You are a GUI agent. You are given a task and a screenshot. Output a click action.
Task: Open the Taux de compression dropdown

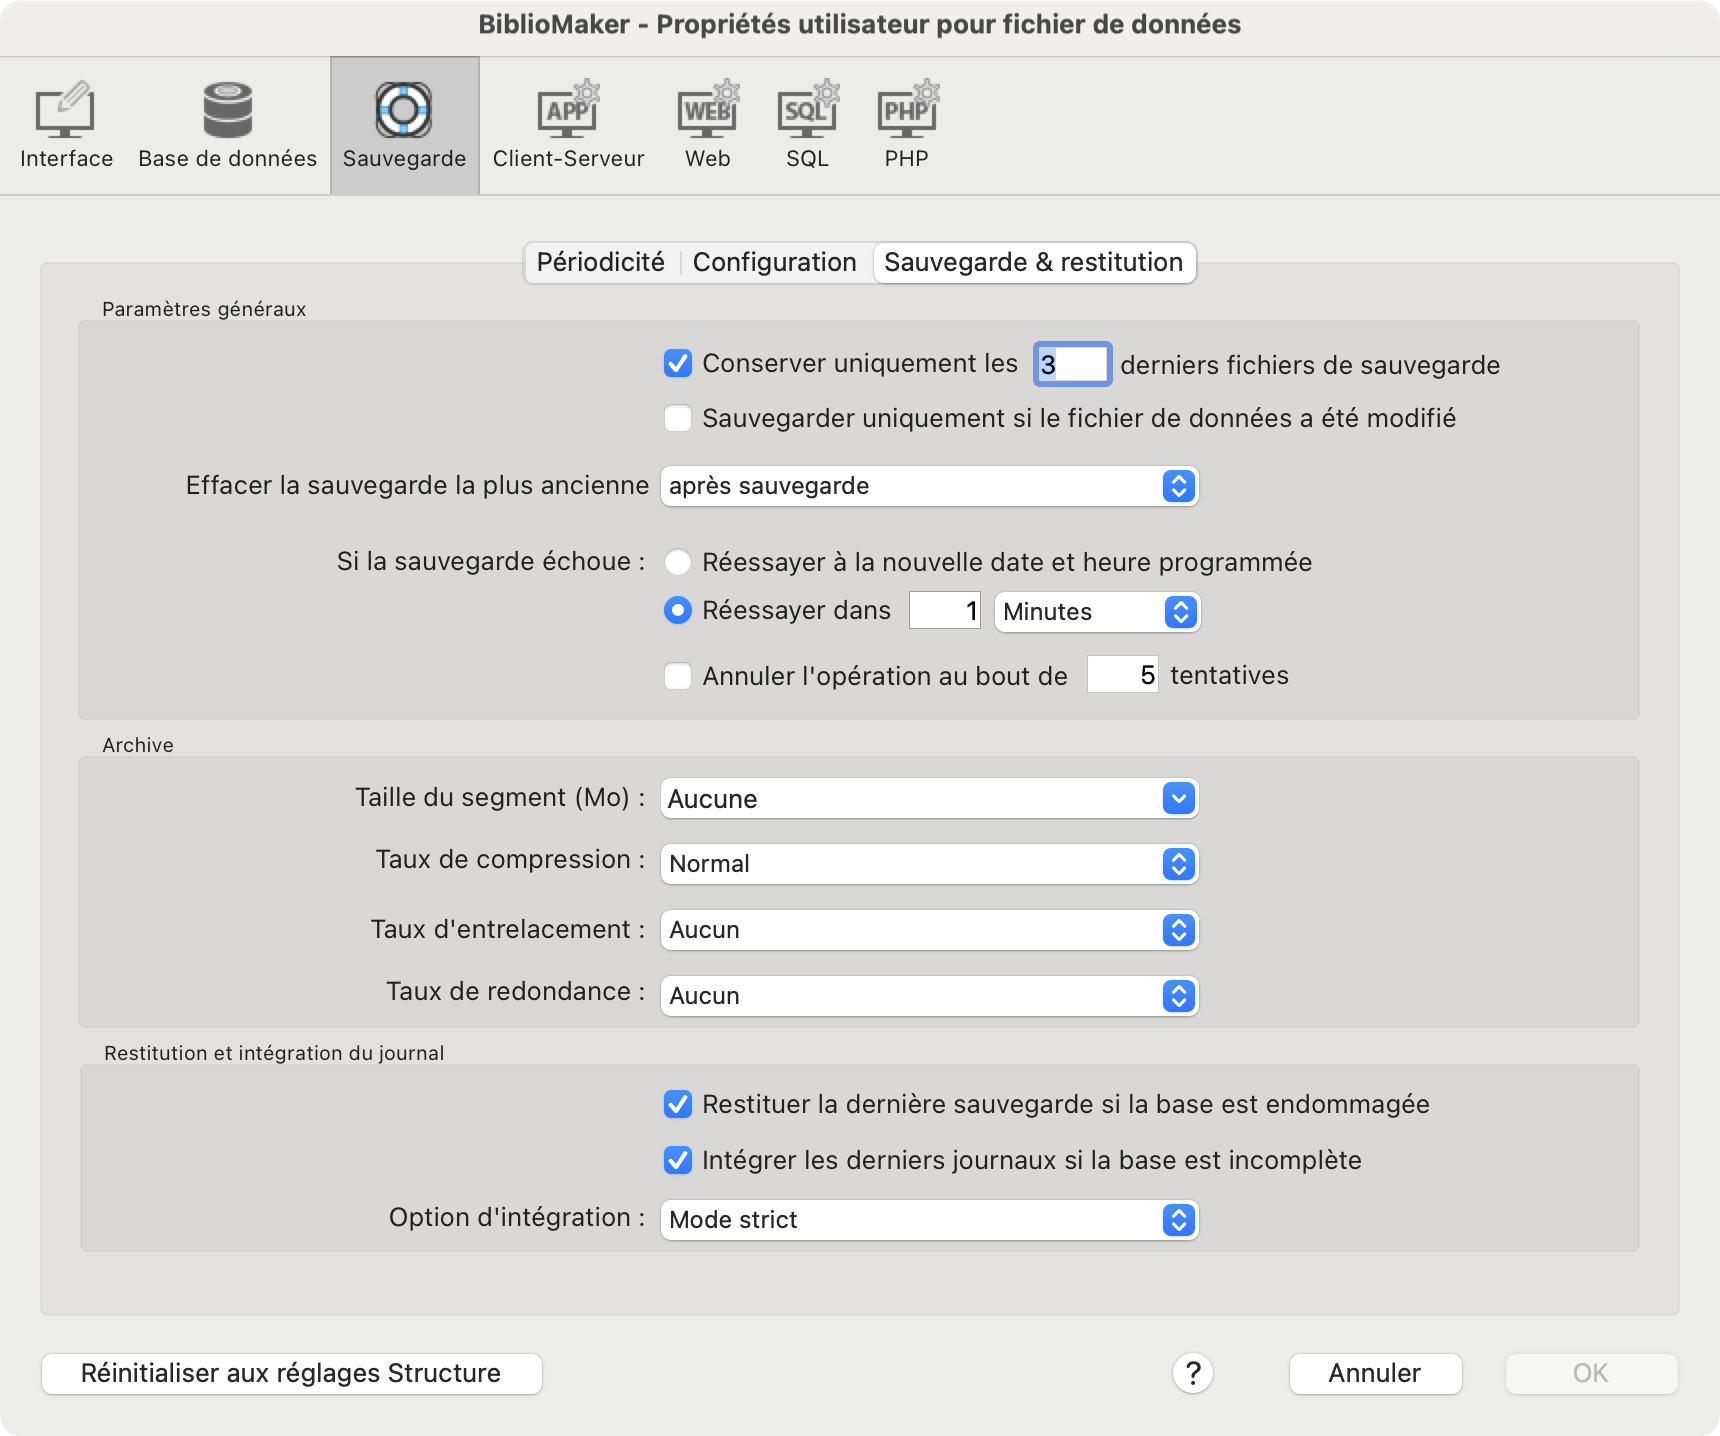(929, 864)
